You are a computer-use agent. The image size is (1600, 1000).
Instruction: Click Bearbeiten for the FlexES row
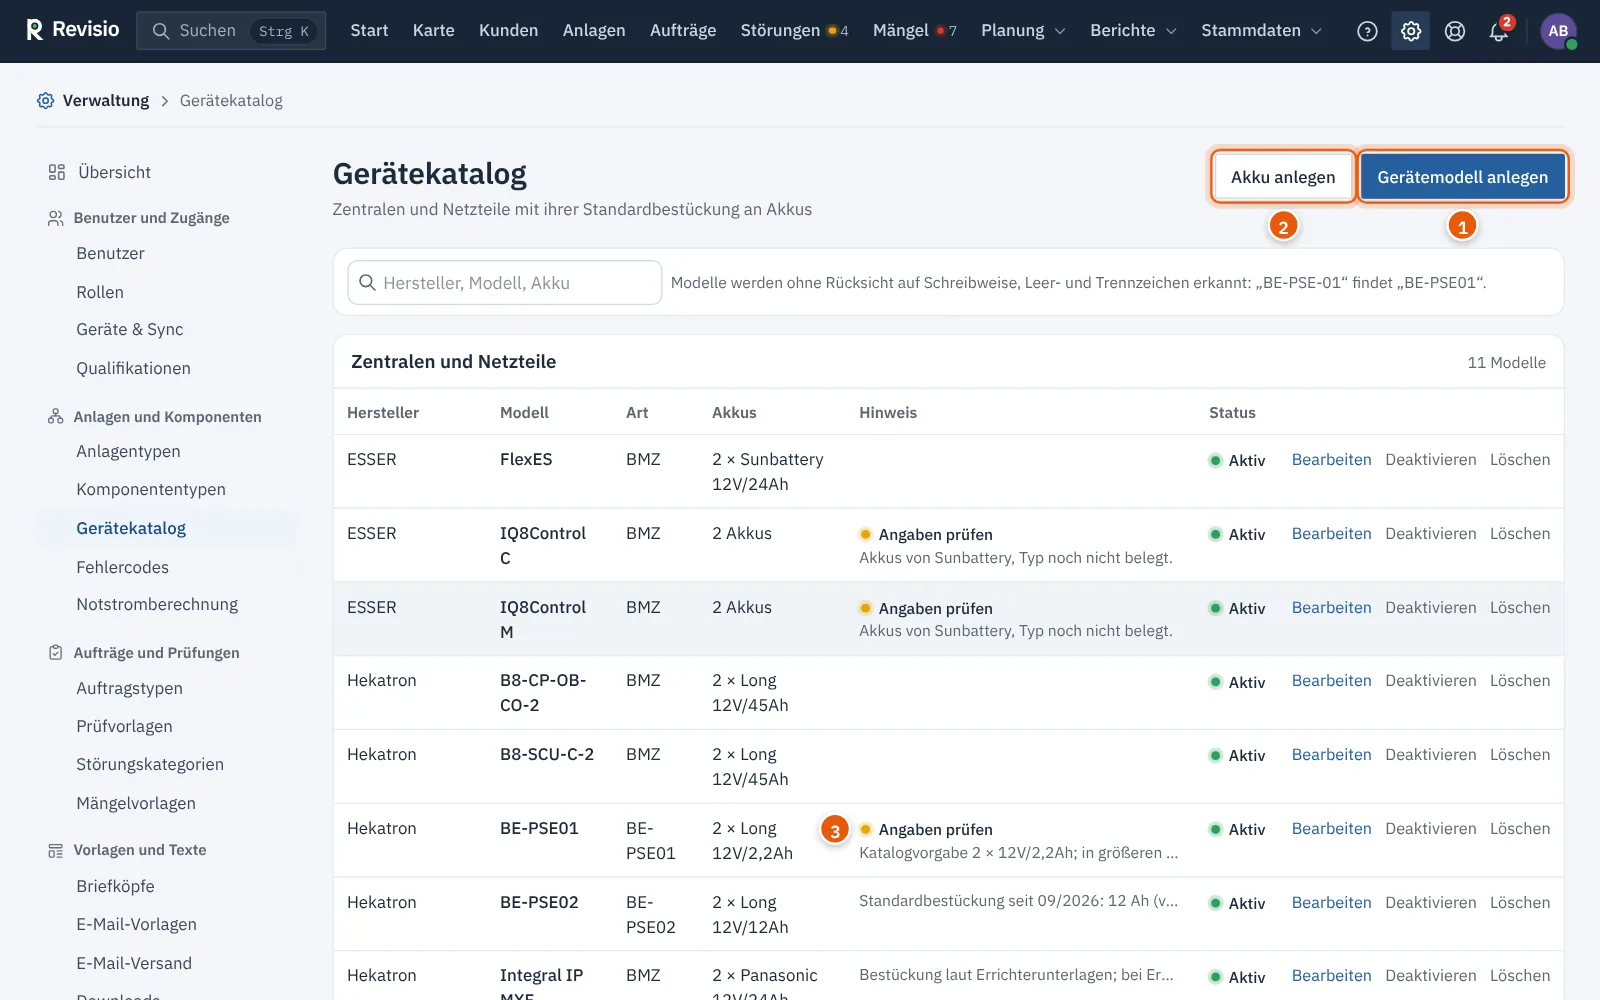tap(1331, 460)
